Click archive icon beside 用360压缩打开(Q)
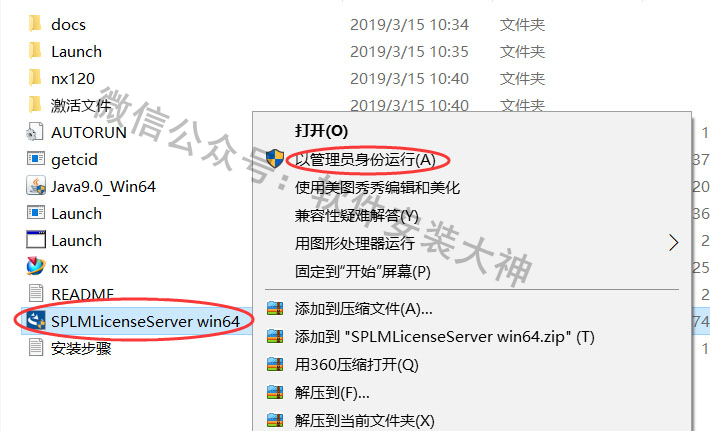710x431 pixels. coord(275,364)
